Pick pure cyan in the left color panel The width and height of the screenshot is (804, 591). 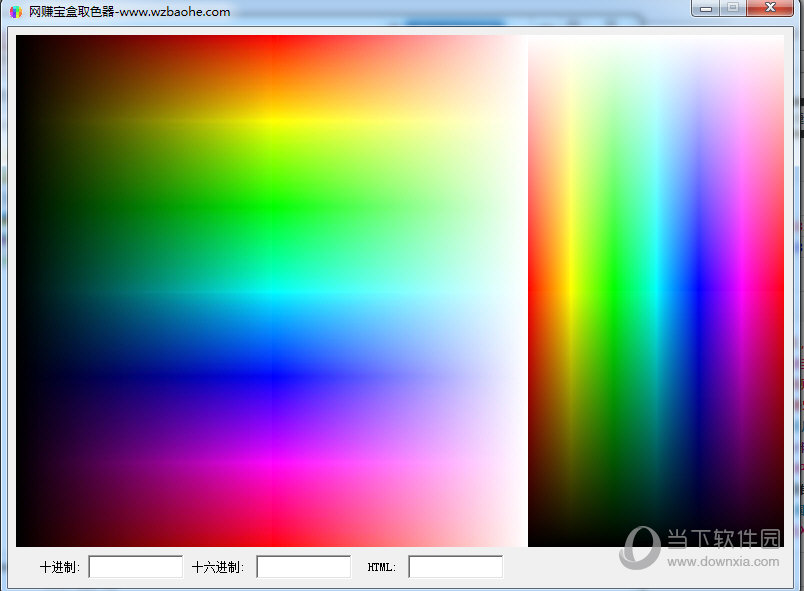pyautogui.click(x=274, y=292)
